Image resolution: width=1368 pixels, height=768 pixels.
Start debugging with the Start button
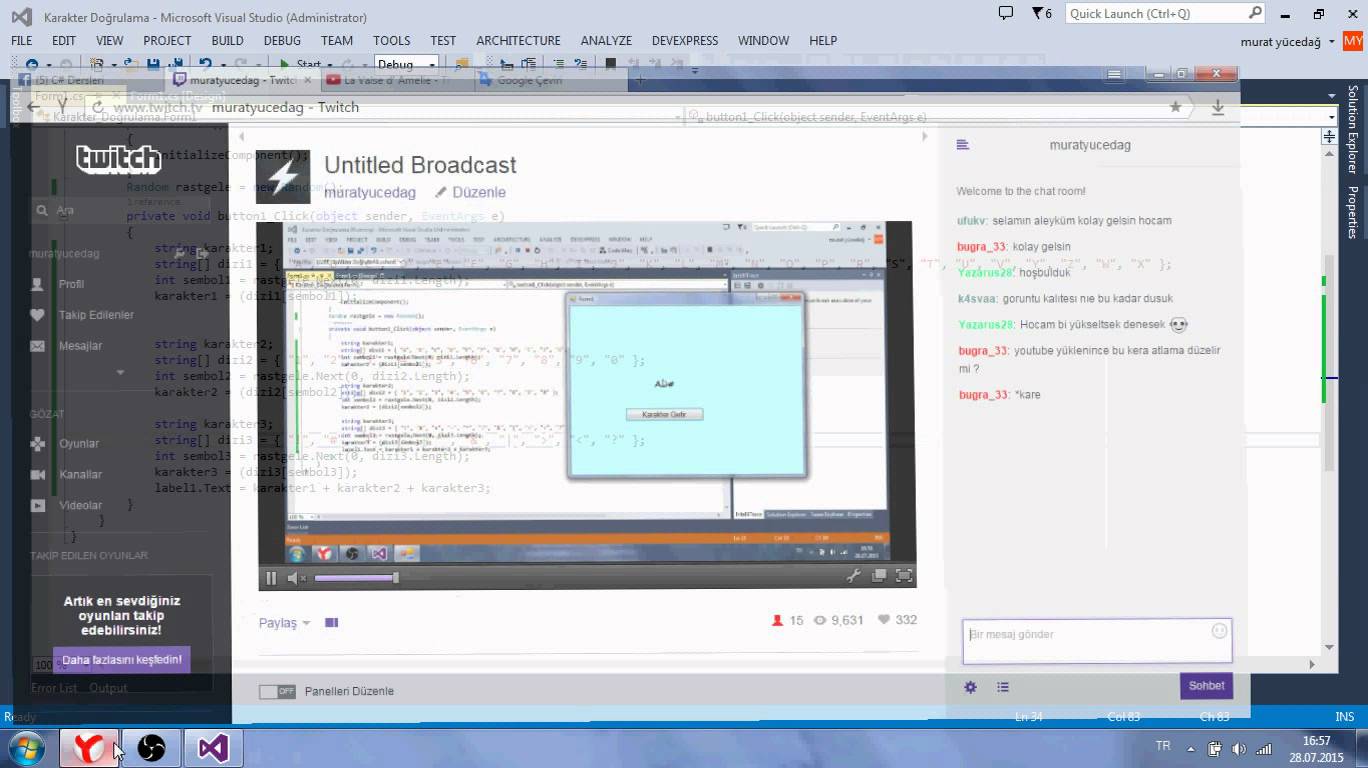click(302, 64)
